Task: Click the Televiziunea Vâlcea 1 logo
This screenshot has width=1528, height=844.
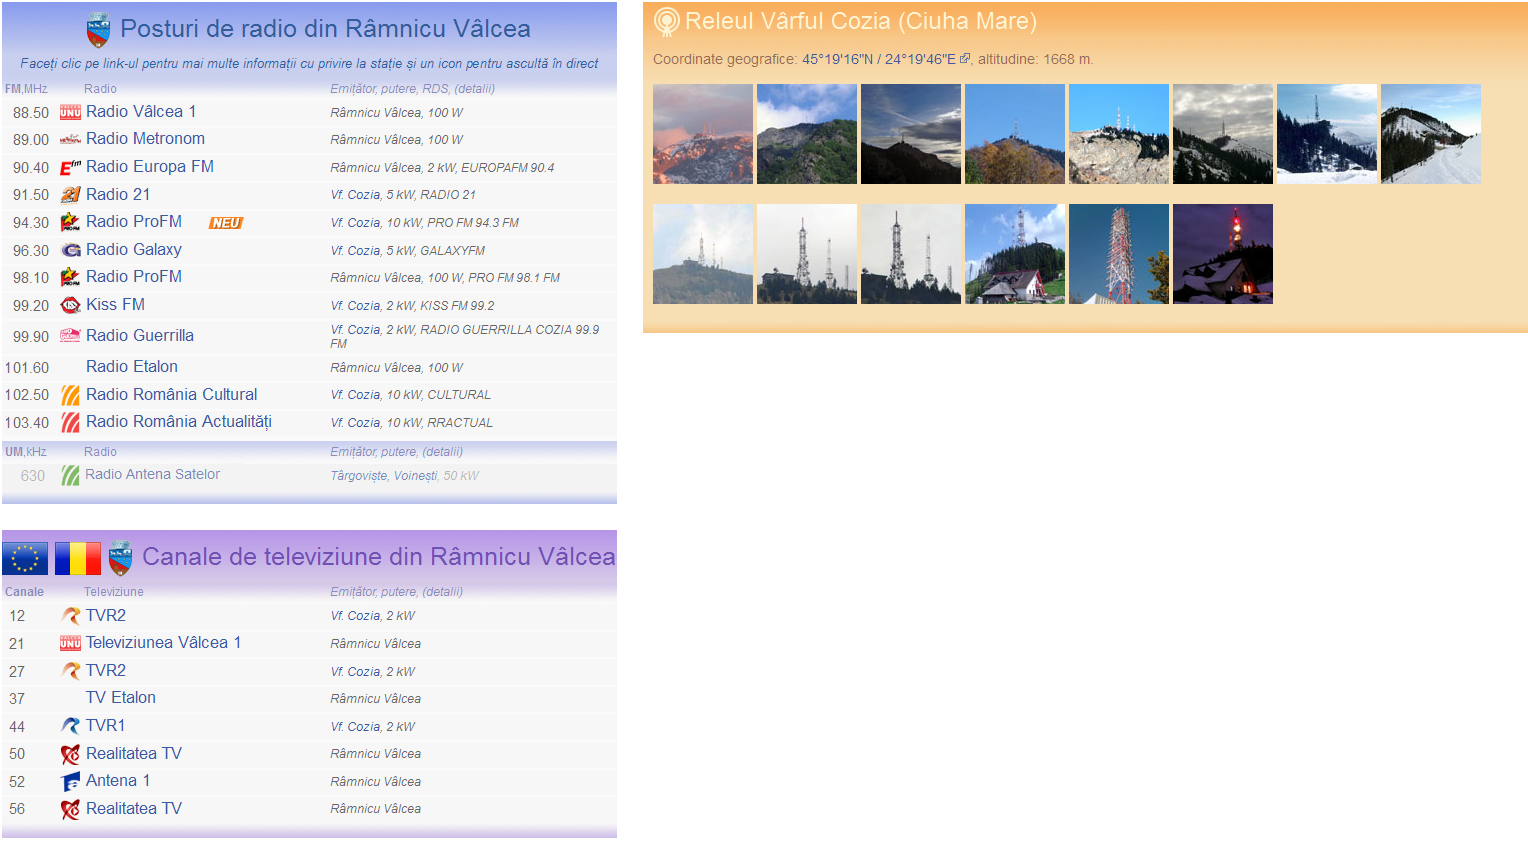Action: [x=70, y=643]
